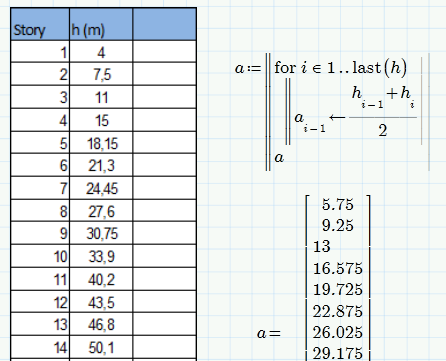Viewport: 446px width, 361px height.
Task: Click the empty third column header
Action: (164, 24)
